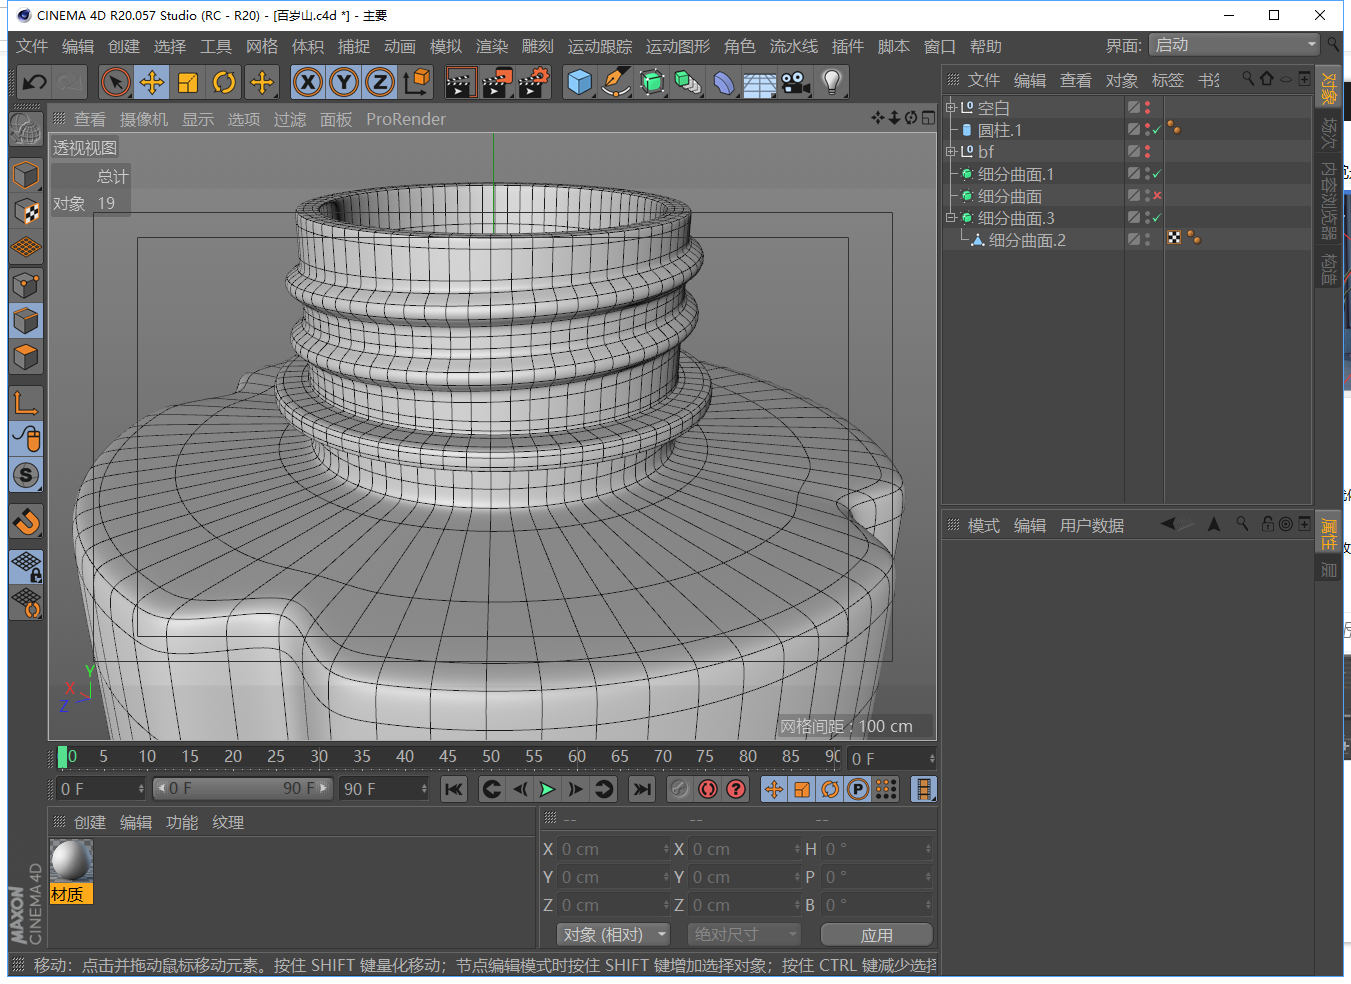Viewport: 1351px width, 984px height.
Task: Enable the disabled 细分曲面 generator
Action: tap(1157, 196)
